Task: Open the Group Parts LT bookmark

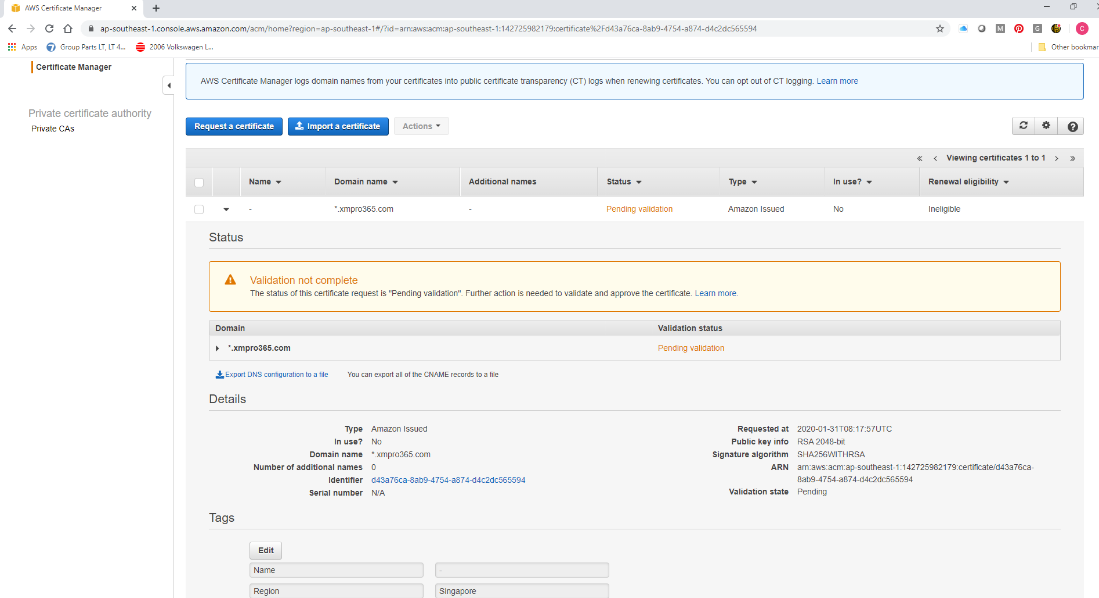Action: pos(86,47)
